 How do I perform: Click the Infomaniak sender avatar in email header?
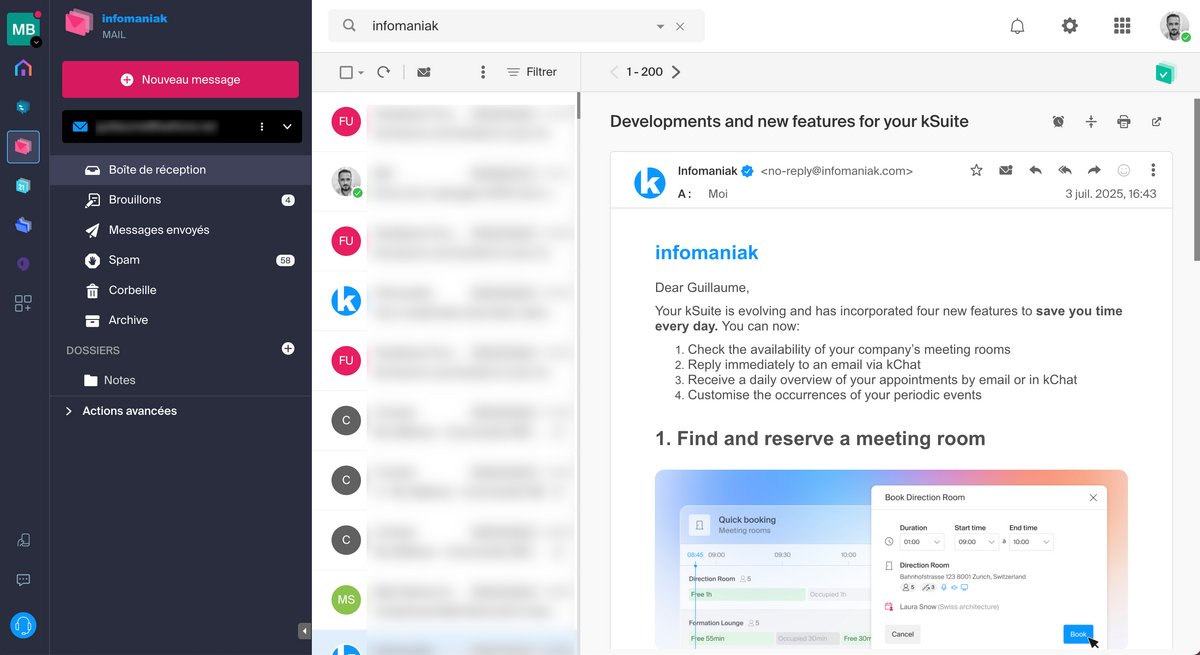click(x=650, y=182)
